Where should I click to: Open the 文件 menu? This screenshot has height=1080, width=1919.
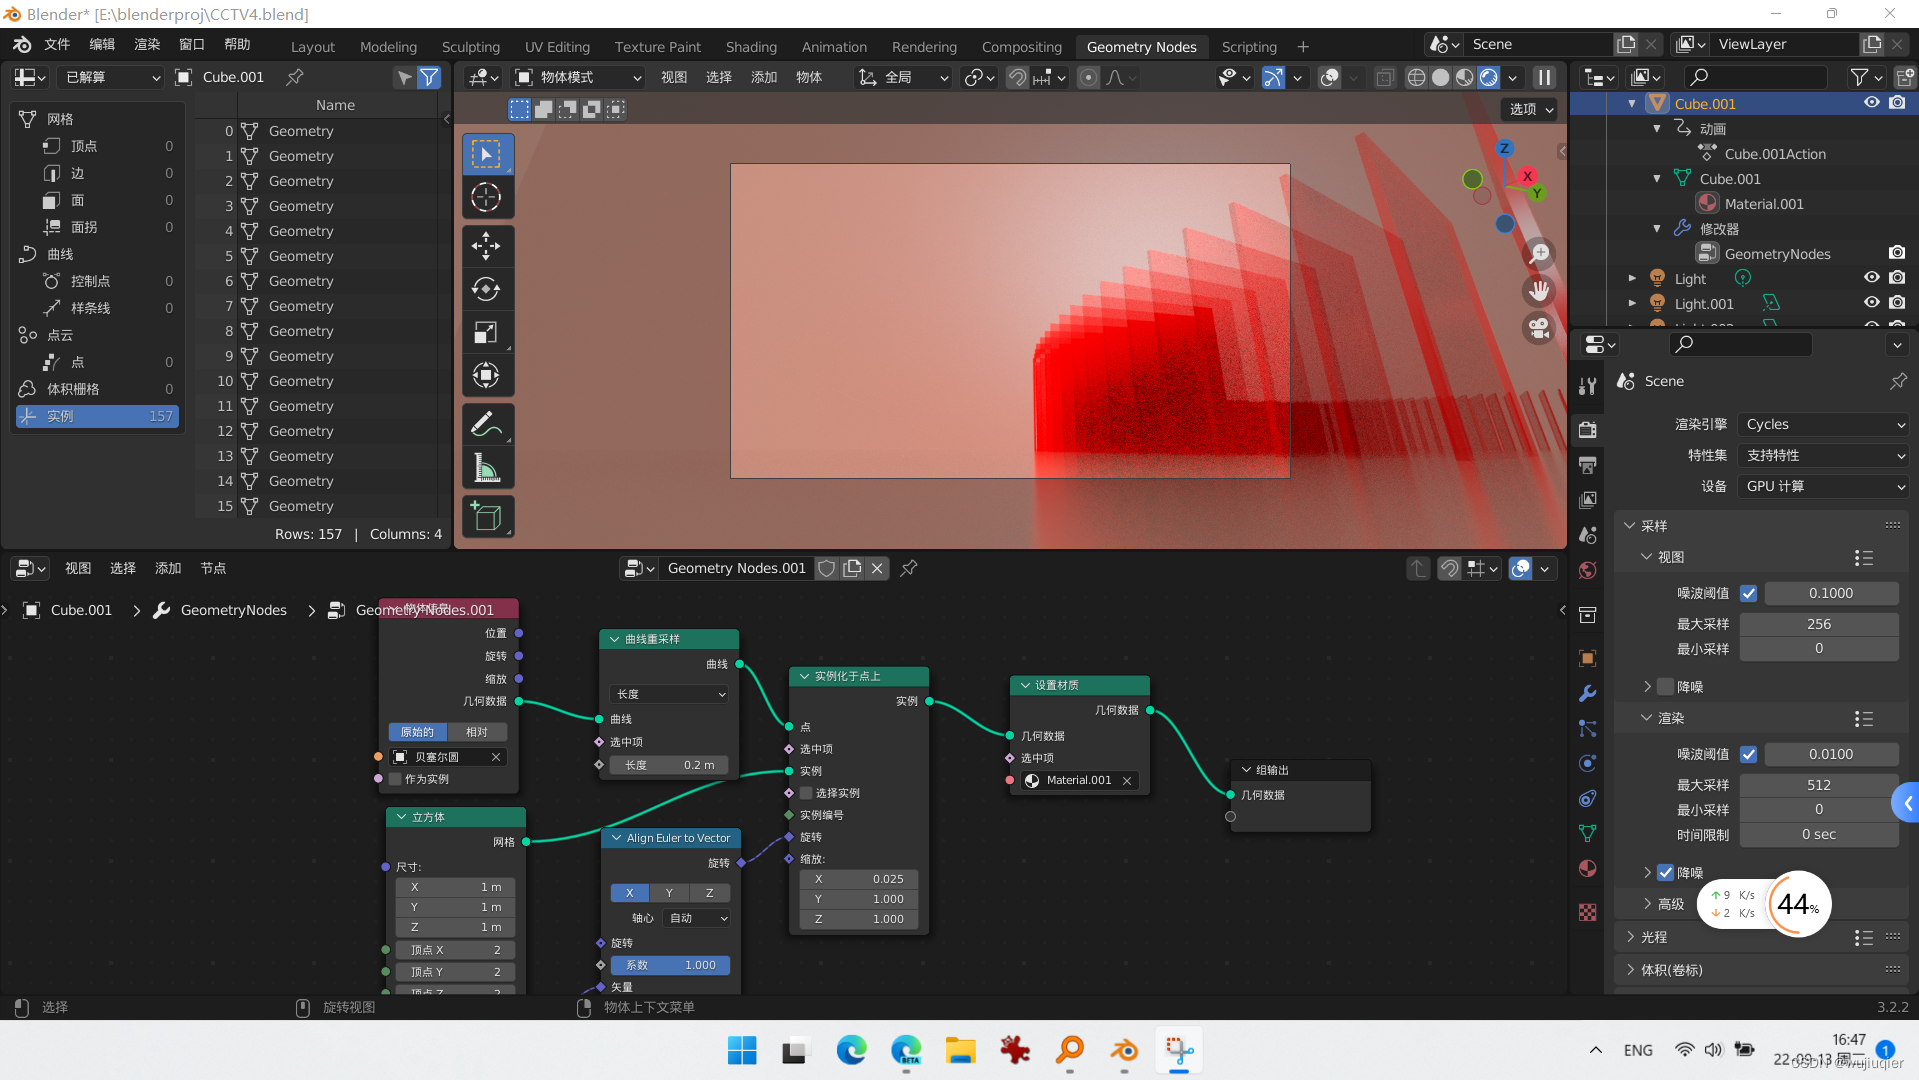56,44
